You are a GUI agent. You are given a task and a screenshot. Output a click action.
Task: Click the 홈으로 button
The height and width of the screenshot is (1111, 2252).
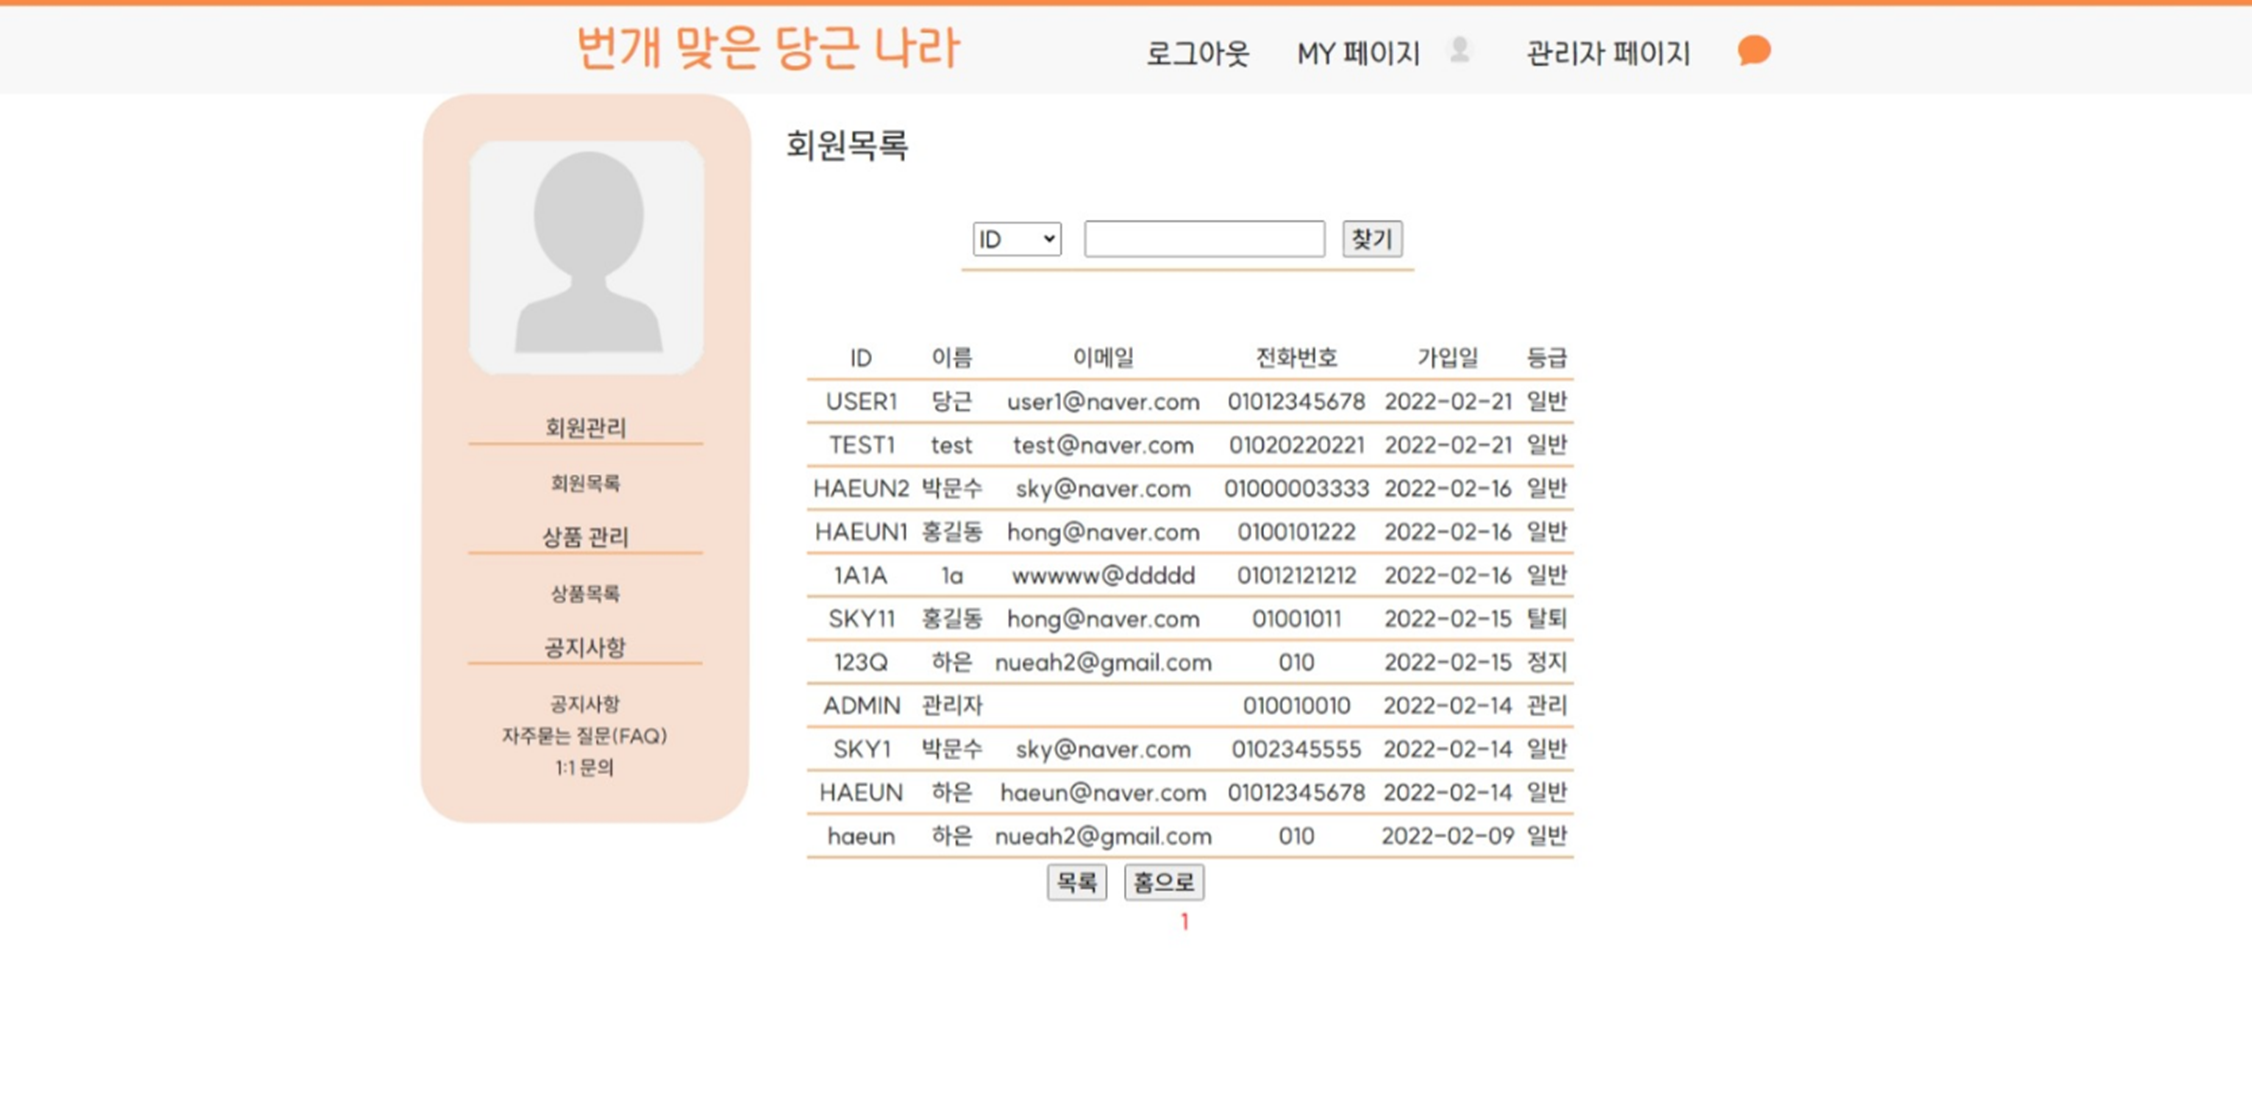pyautogui.click(x=1164, y=882)
